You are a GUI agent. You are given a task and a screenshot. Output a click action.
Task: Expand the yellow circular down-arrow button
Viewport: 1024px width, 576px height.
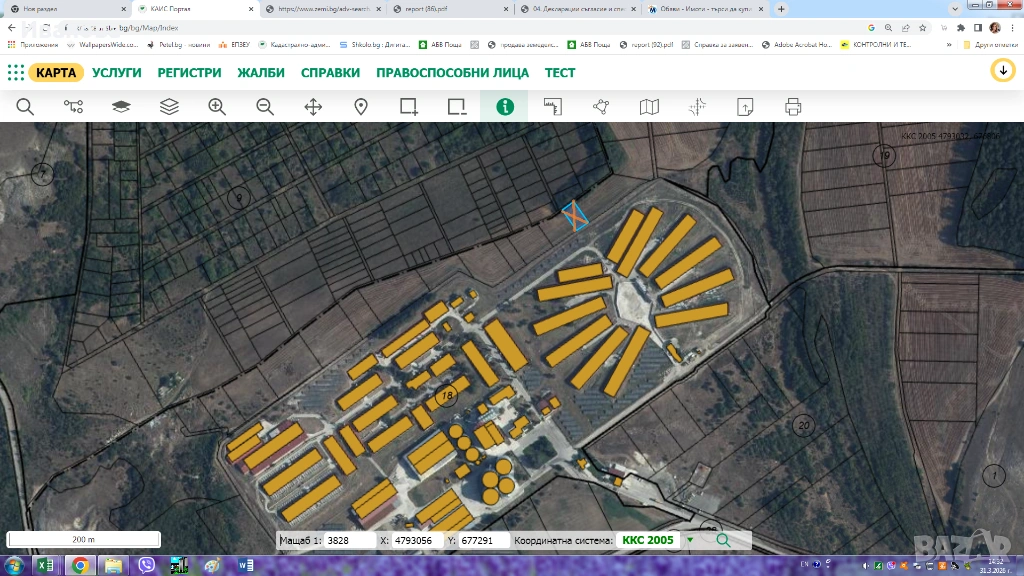(1002, 71)
